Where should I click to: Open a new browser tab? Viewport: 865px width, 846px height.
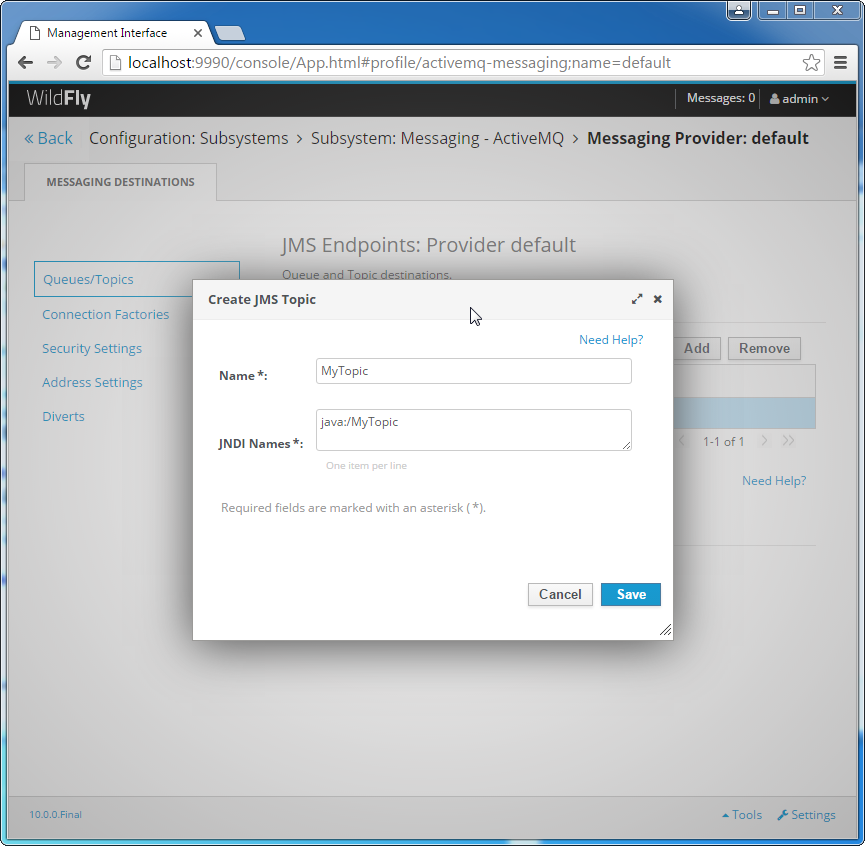coord(230,33)
